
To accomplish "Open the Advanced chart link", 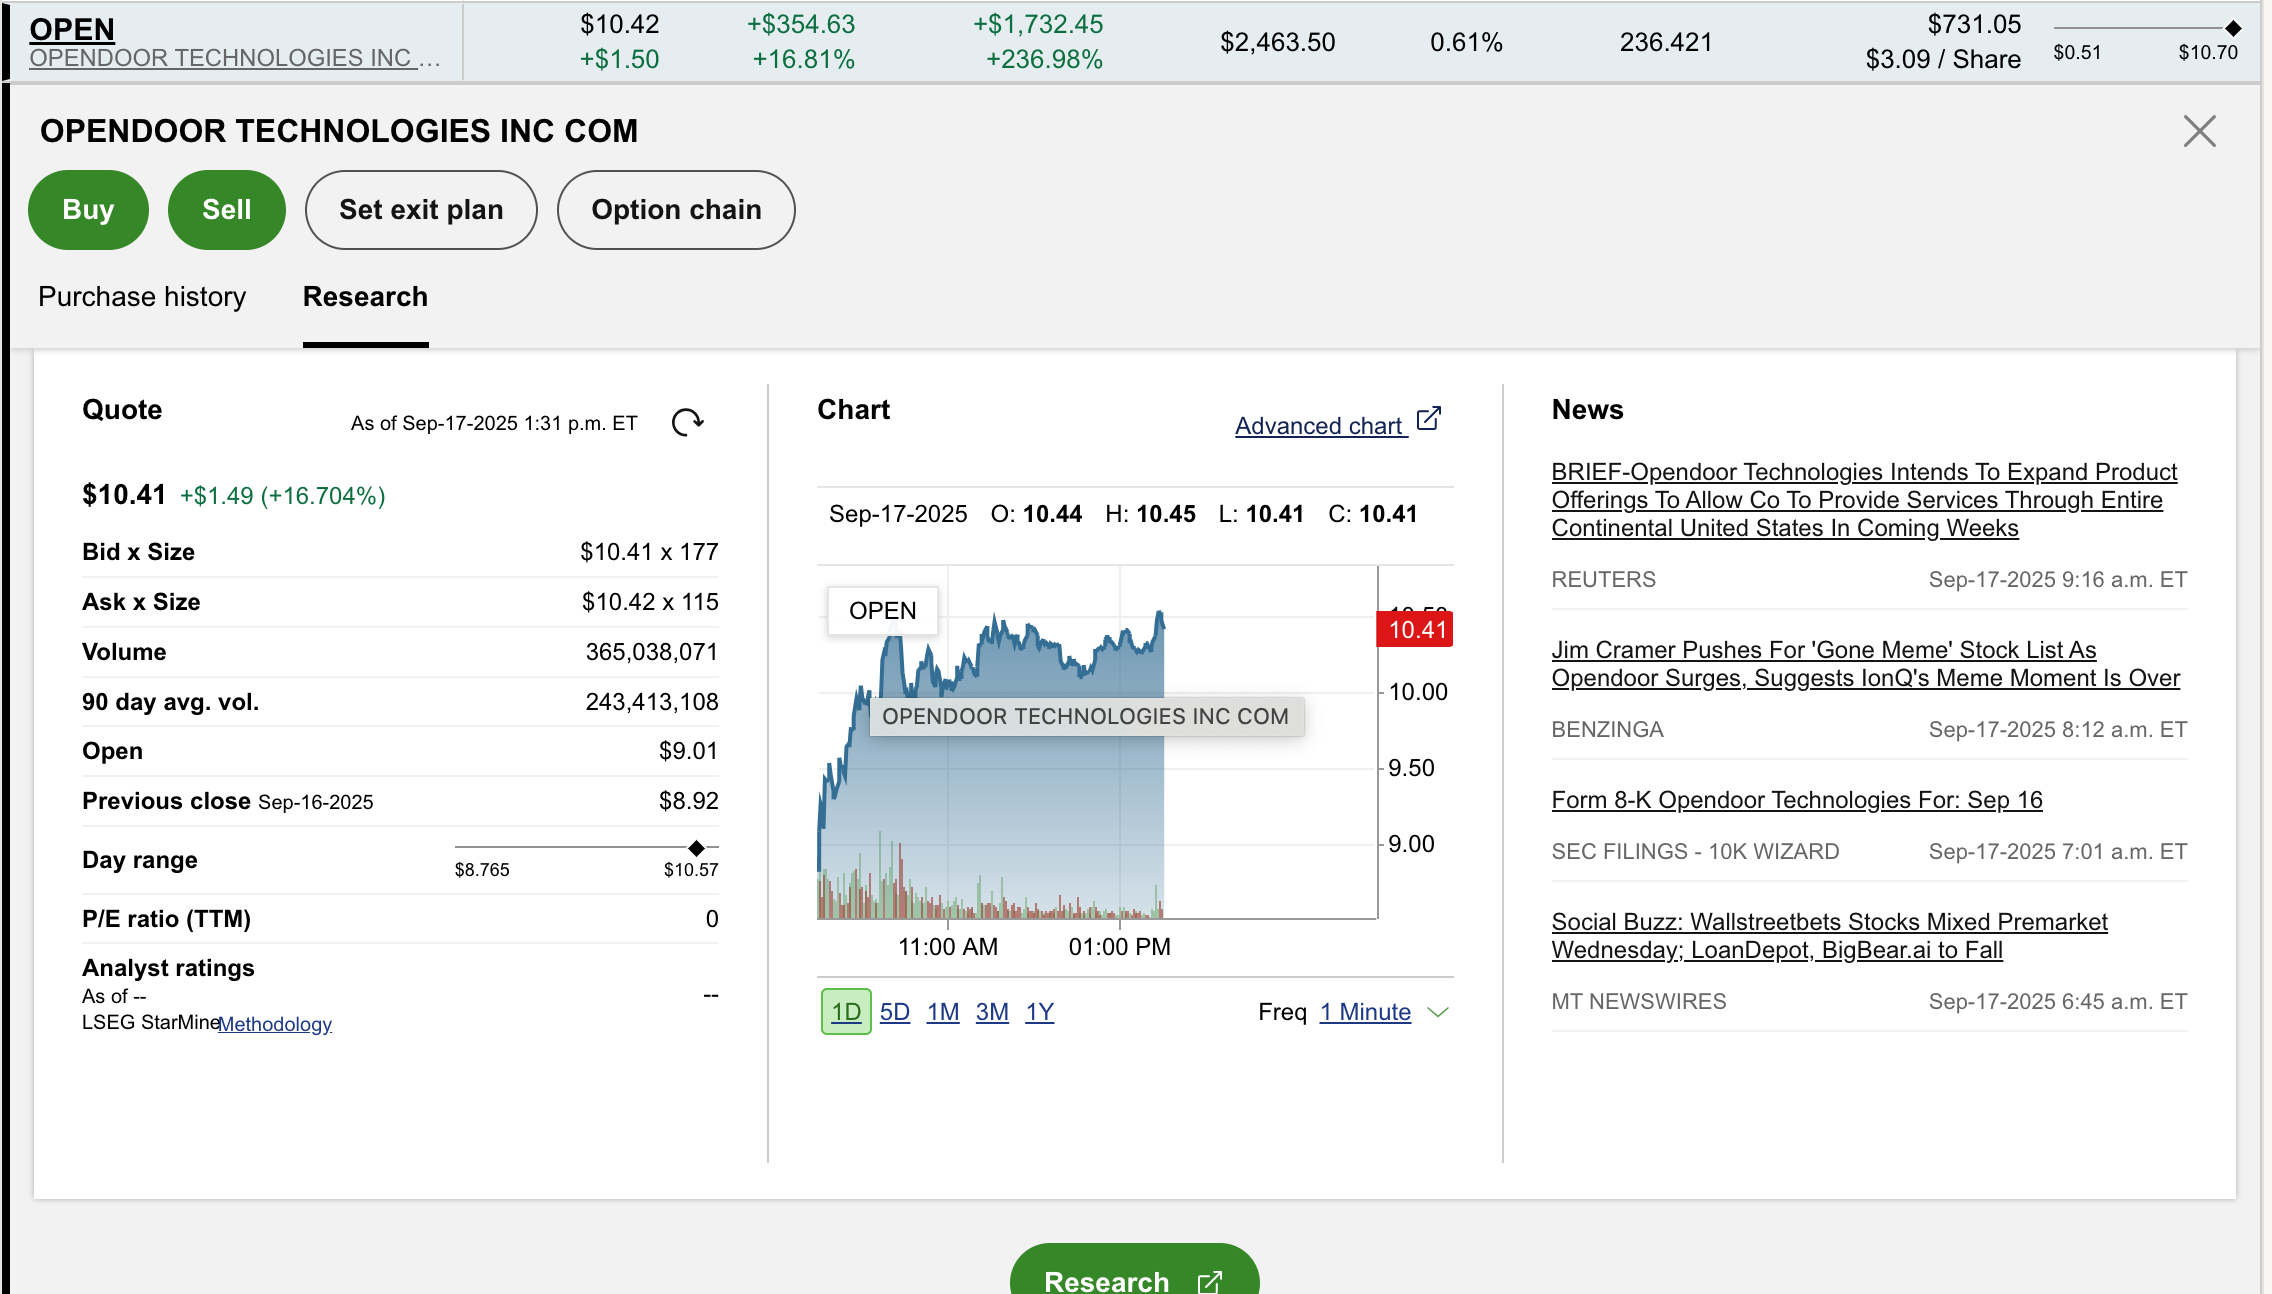I will (x=1319, y=426).
